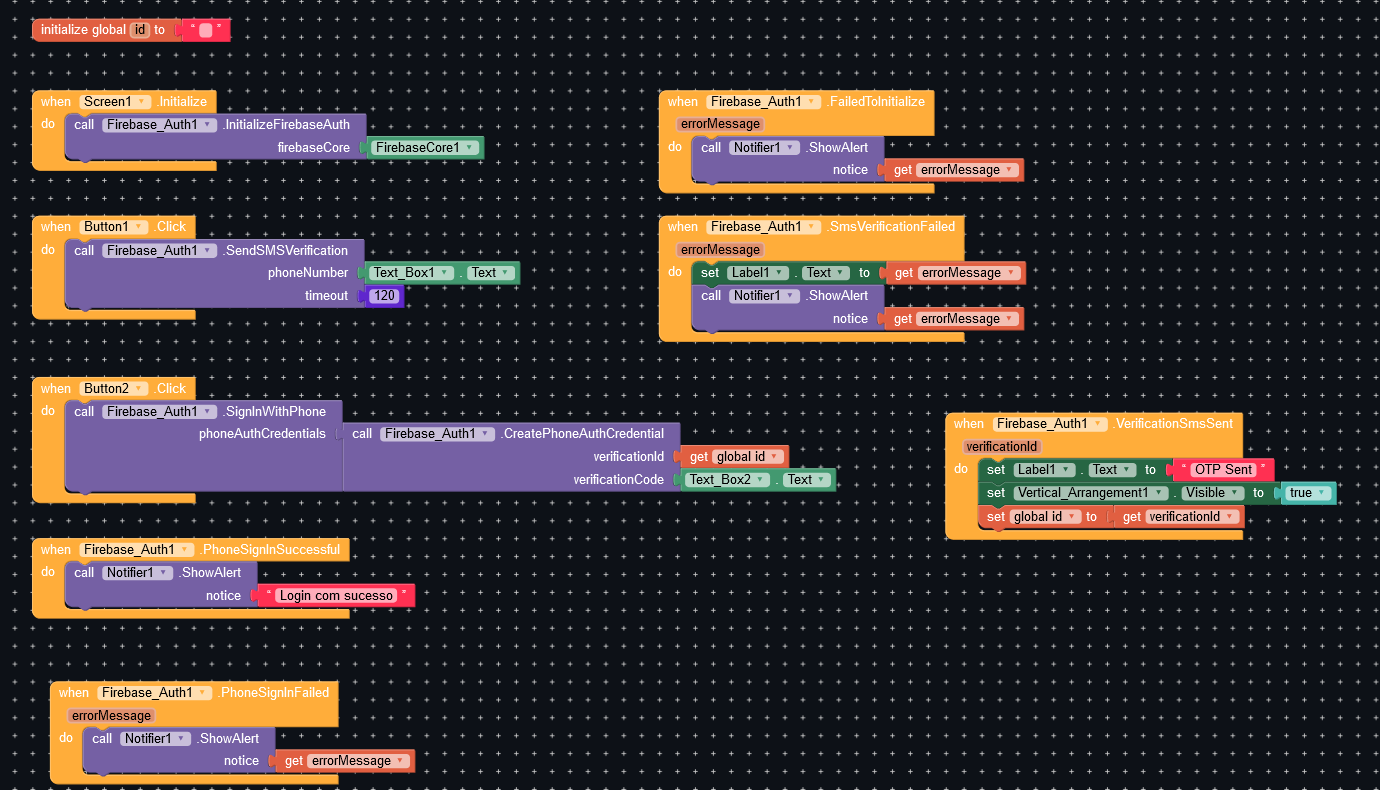
Task: Open Label1 dropdown in VerificationSmsSent block
Action: (x=1045, y=470)
